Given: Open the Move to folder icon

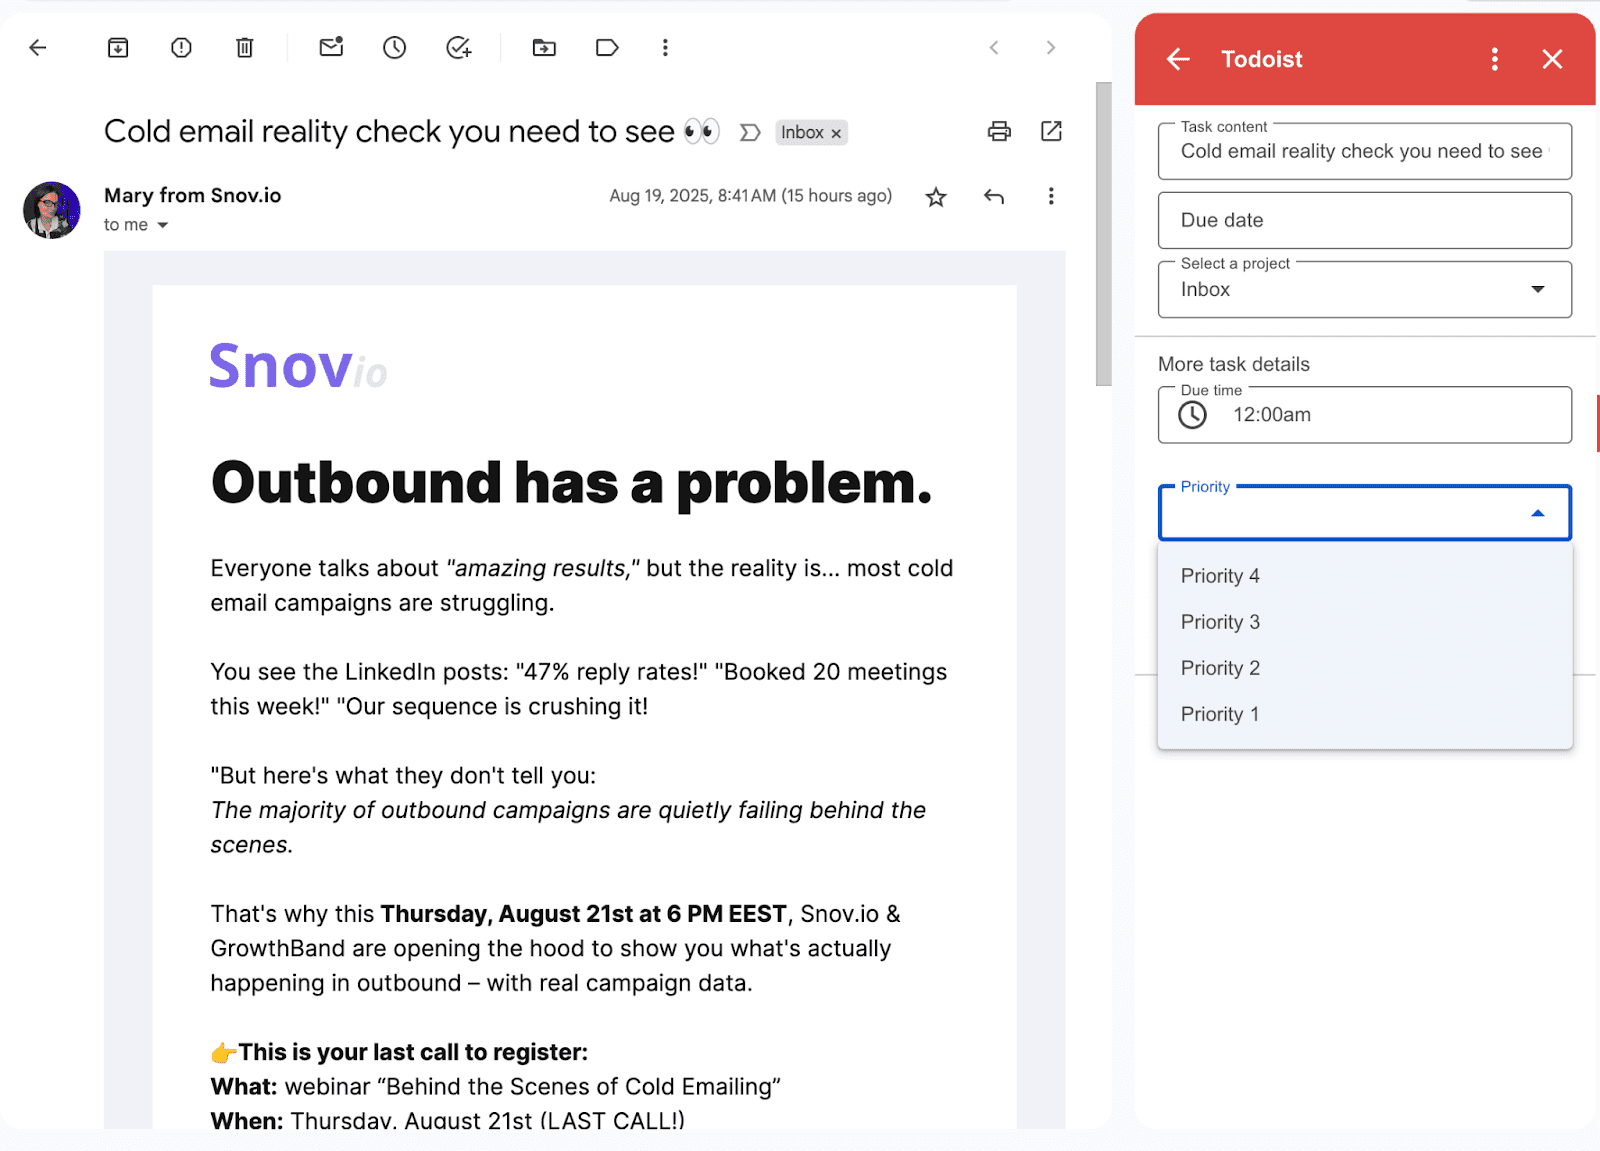Looking at the screenshot, I should (x=544, y=47).
